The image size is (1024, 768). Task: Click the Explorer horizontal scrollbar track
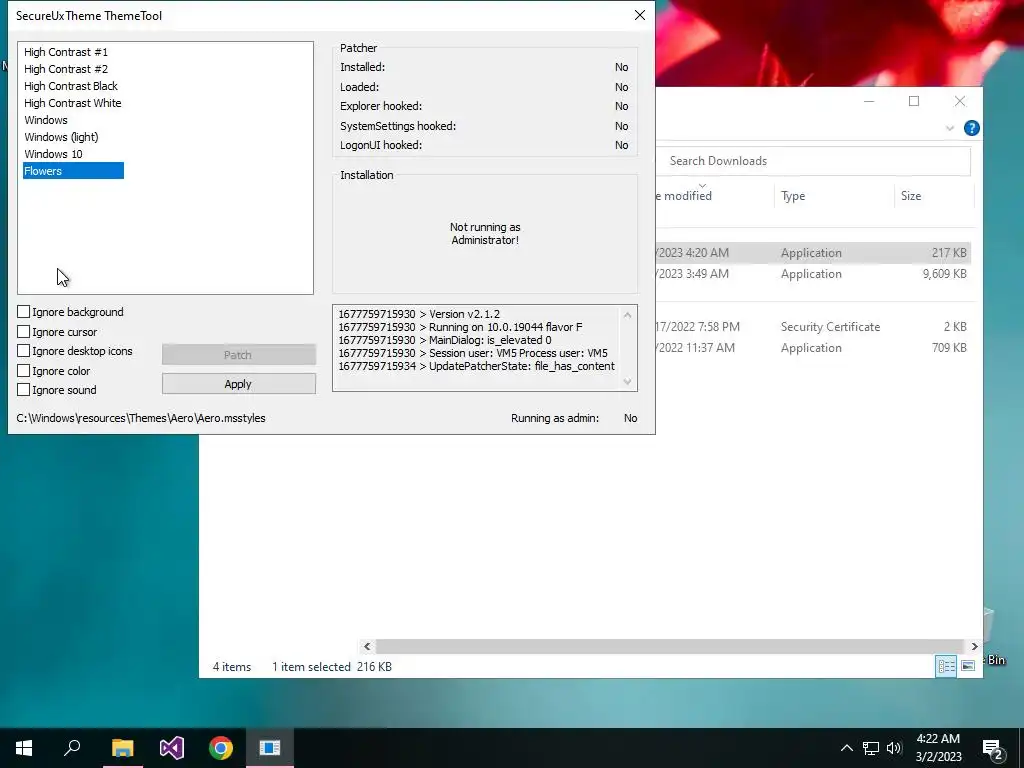(670, 646)
